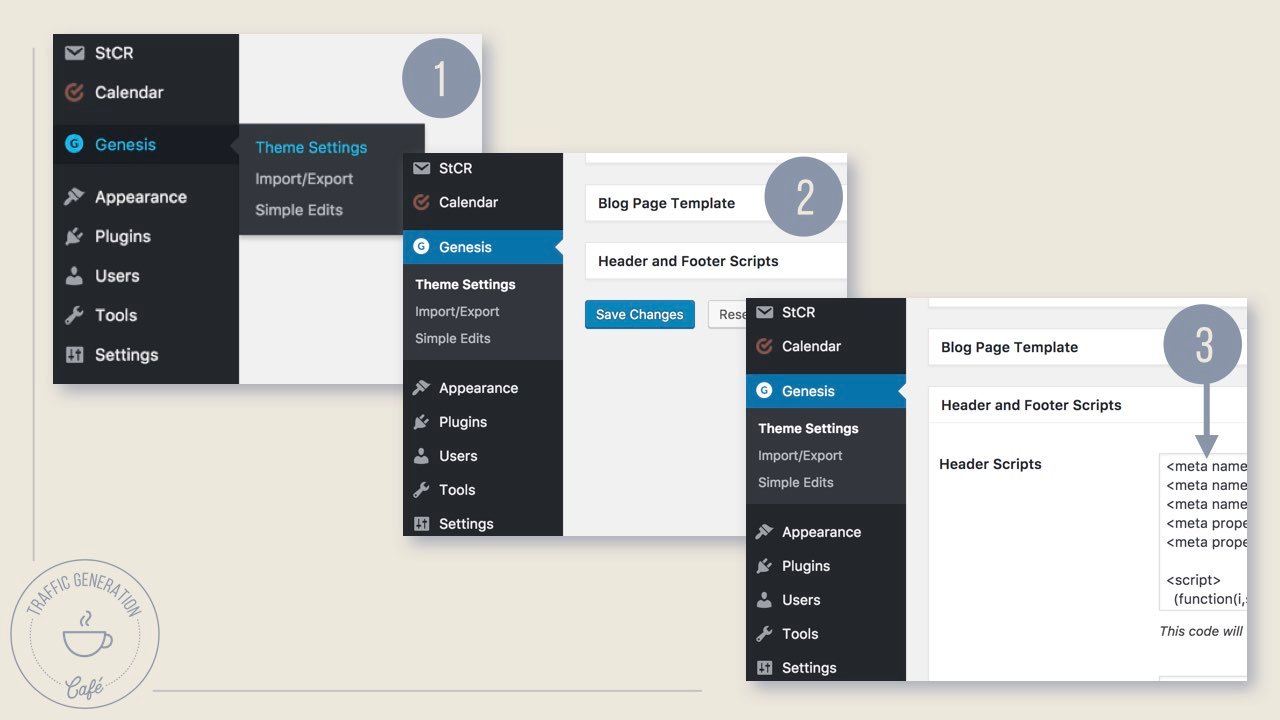Expand Header and Footer Scripts box in panel 2
The height and width of the screenshot is (720, 1280).
[x=688, y=261]
